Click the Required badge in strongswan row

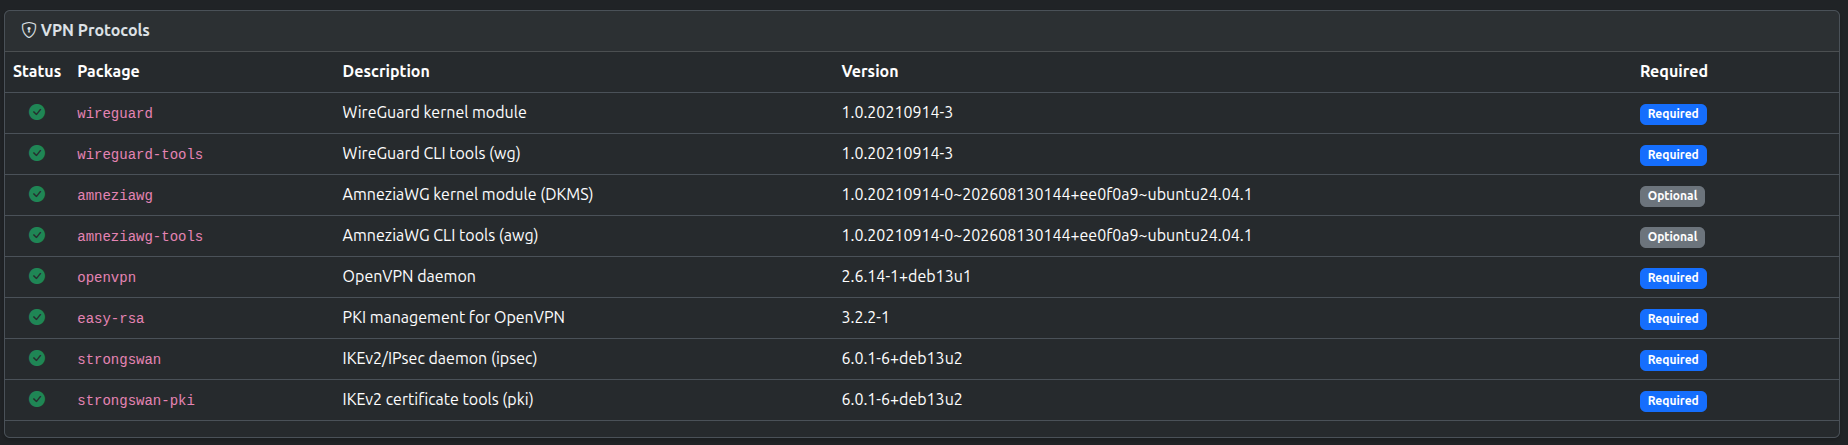(x=1673, y=360)
